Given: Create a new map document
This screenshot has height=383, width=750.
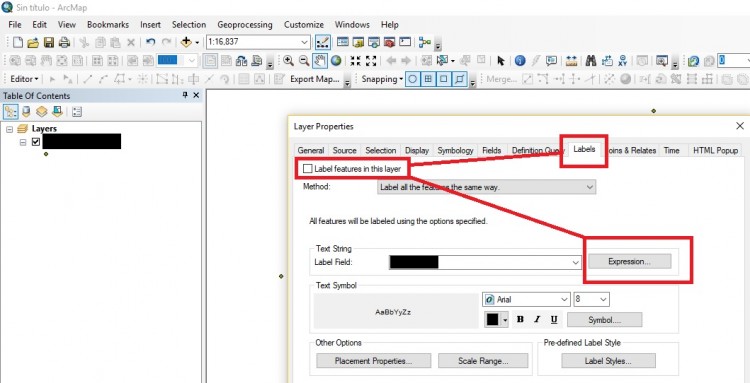Looking at the screenshot, I should [x=18, y=43].
